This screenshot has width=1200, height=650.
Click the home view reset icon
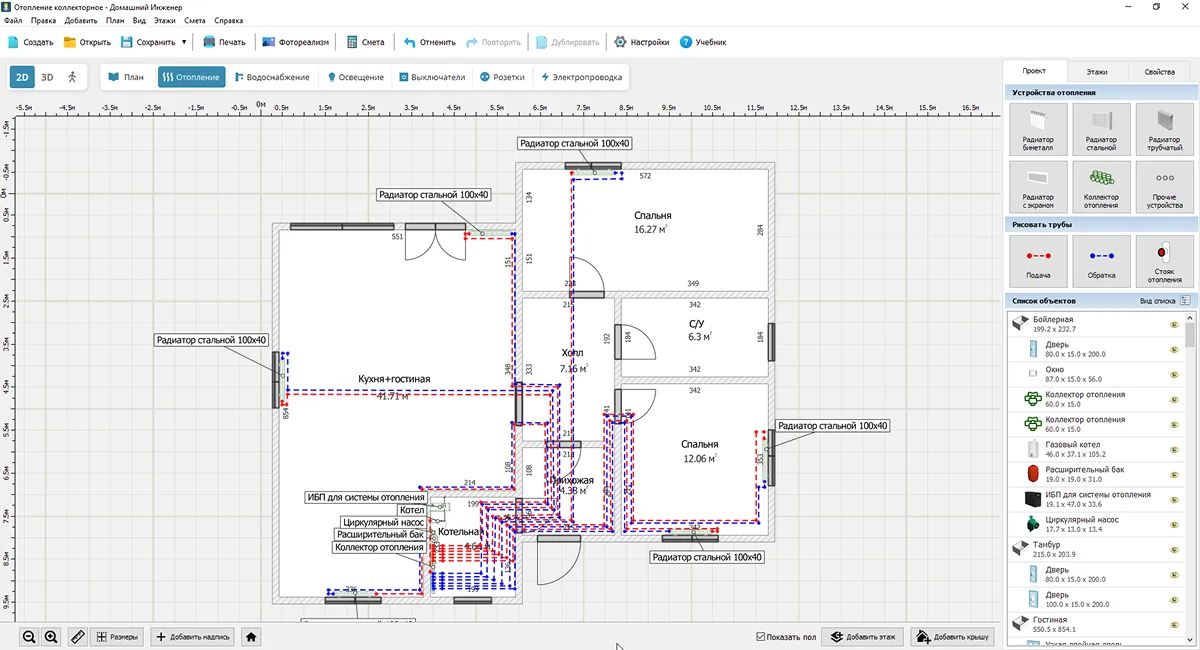click(251, 636)
